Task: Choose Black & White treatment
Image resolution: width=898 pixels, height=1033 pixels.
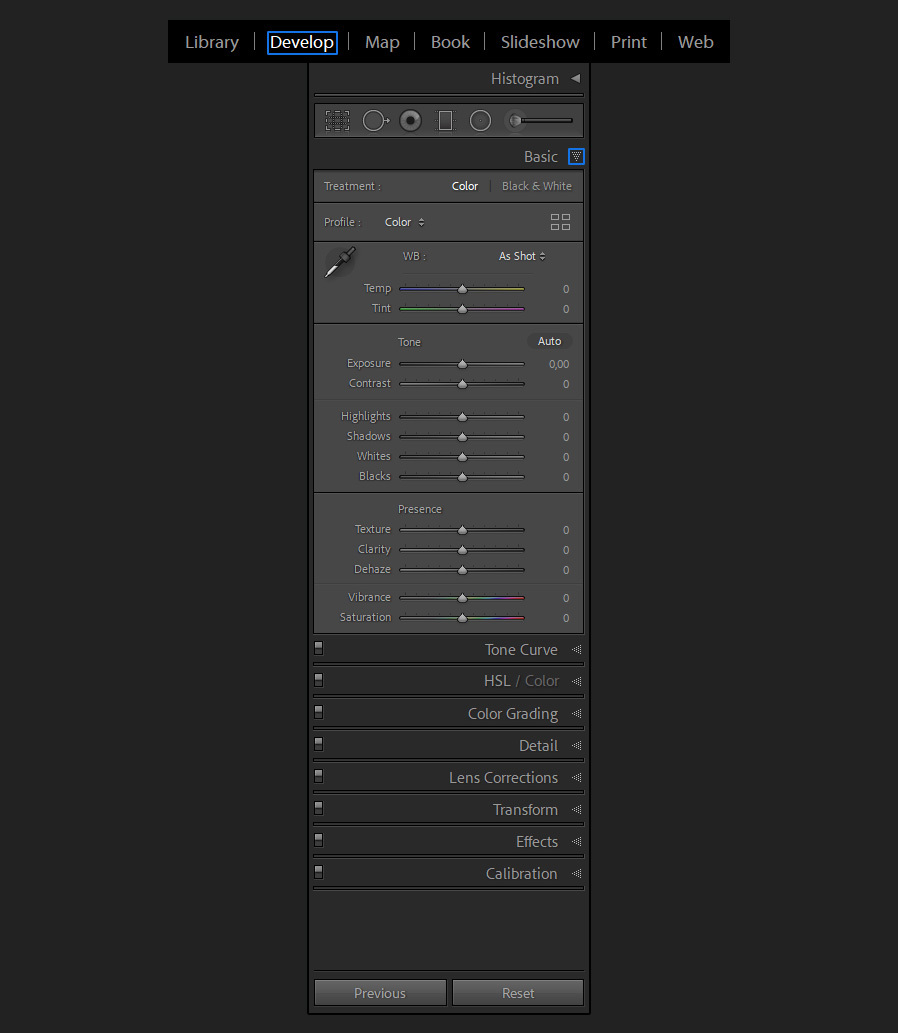Action: click(x=537, y=186)
